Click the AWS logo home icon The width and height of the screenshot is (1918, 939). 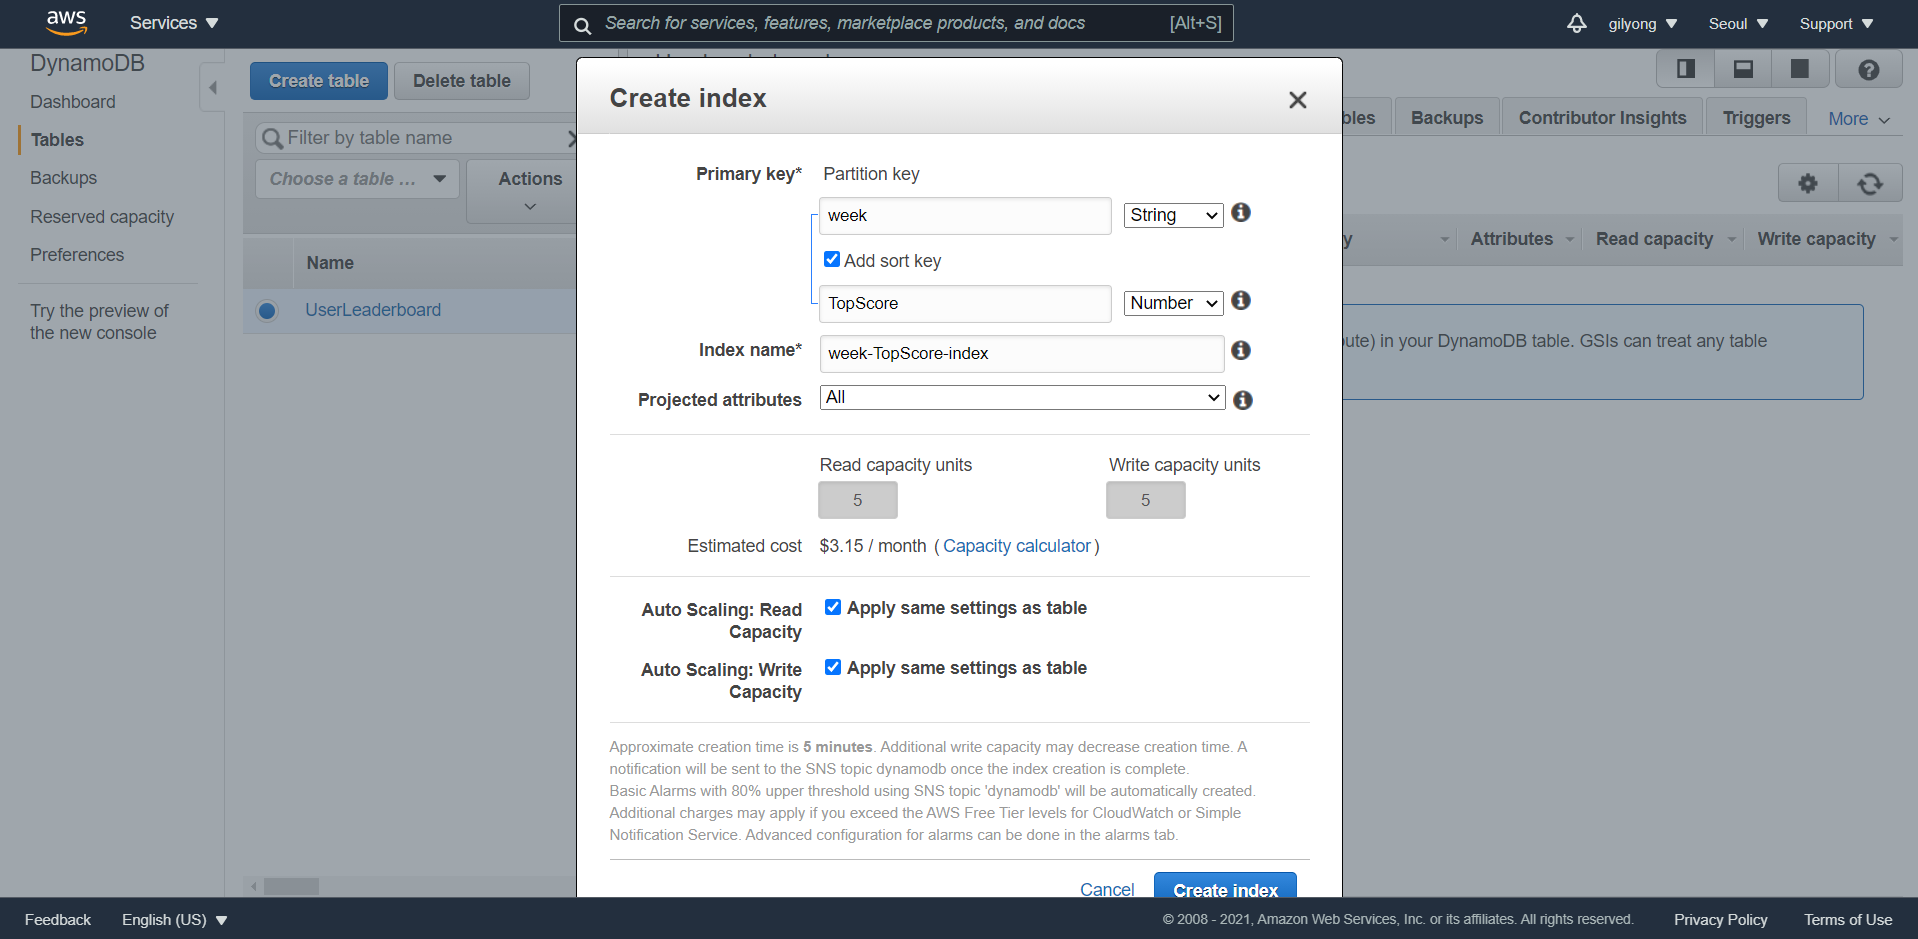(x=66, y=22)
